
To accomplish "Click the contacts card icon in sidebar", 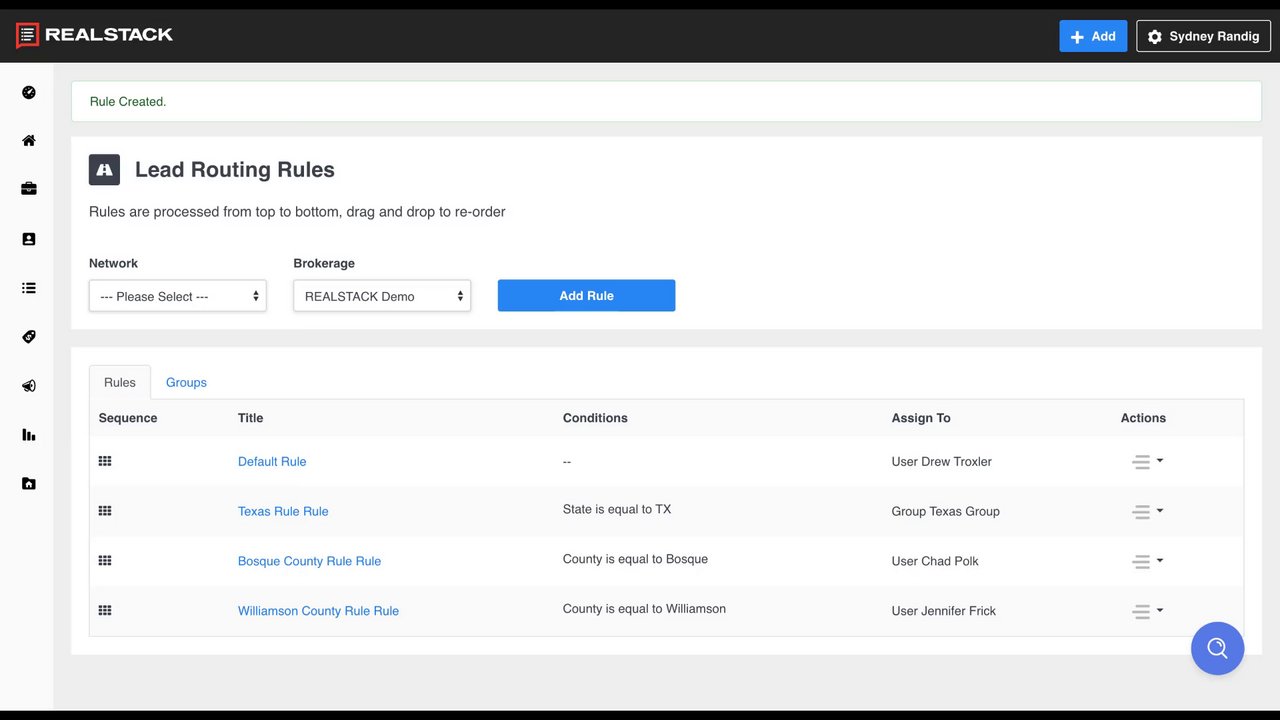I will (x=29, y=239).
